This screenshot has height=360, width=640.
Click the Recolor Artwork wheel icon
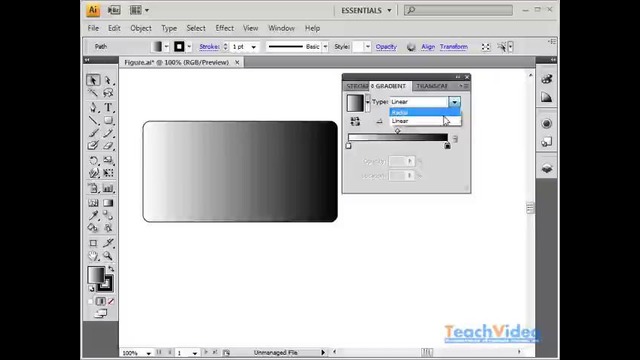tap(411, 47)
